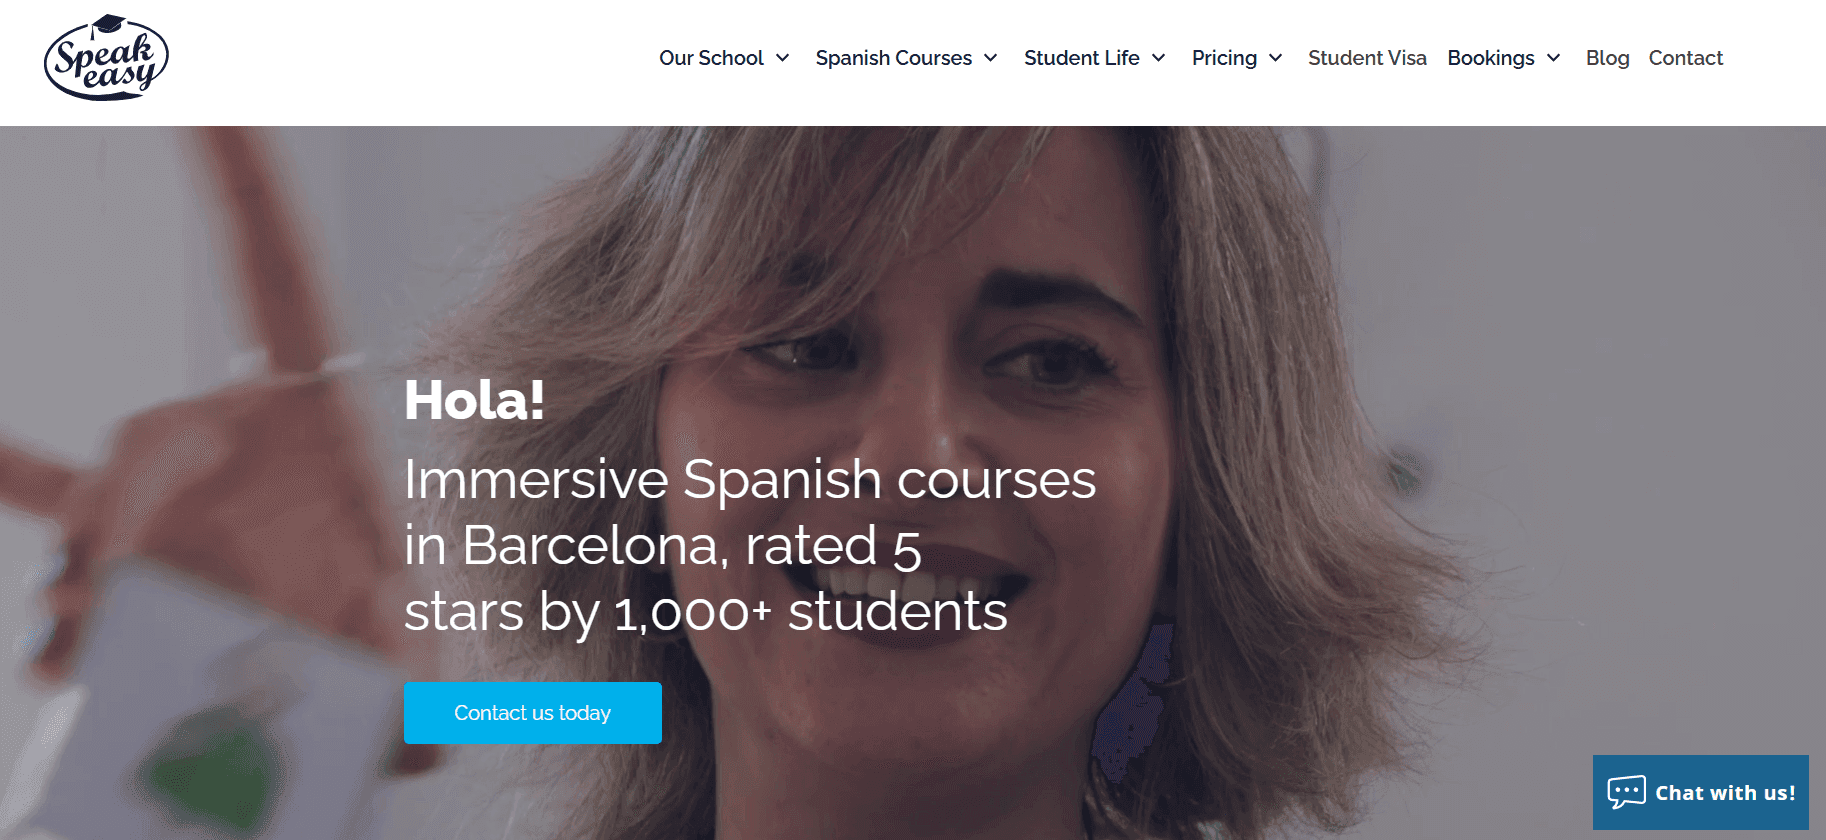Screen dimensions: 1826x840
Task: Click the graduation cap icon in the logo
Action: click(x=106, y=22)
